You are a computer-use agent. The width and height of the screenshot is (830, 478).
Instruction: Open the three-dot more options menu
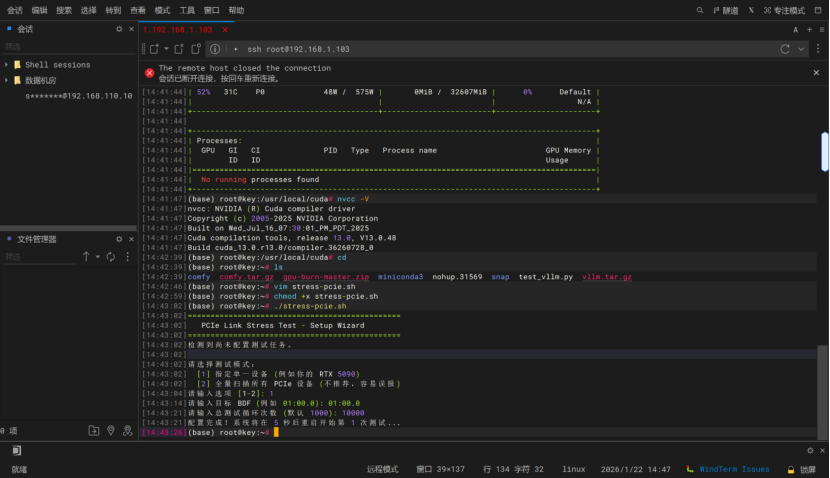[x=817, y=48]
